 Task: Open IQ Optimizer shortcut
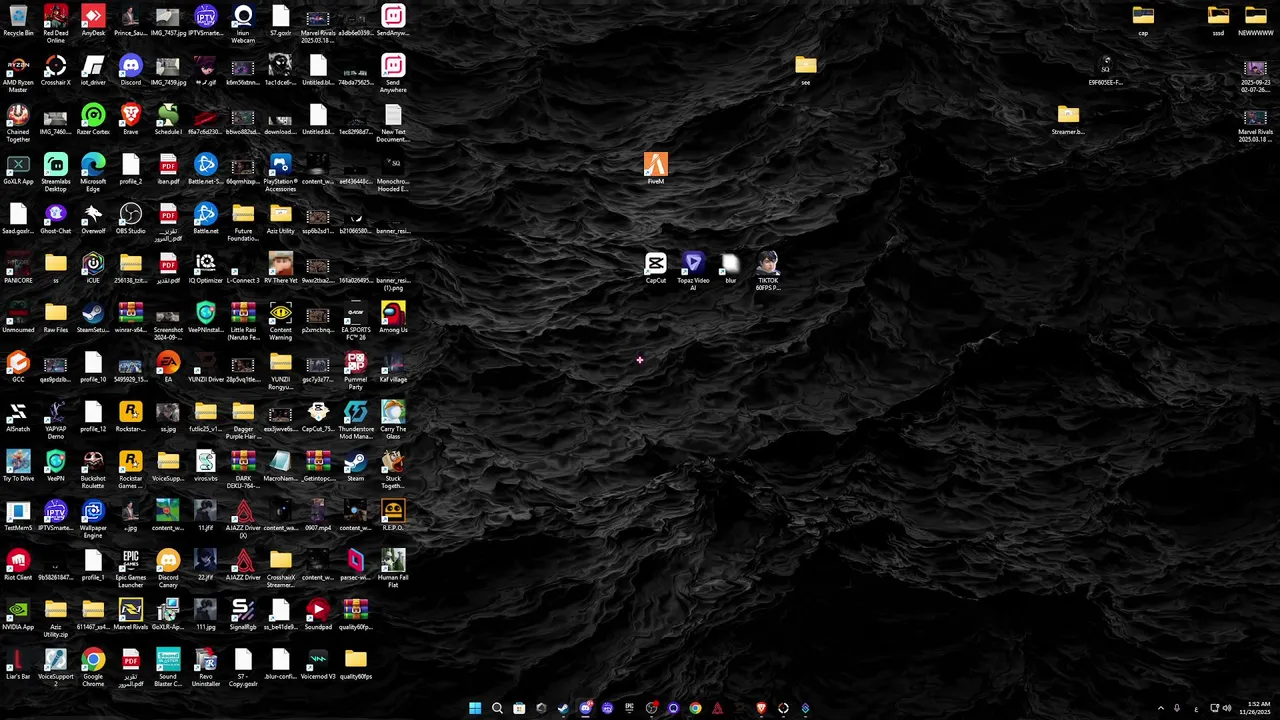[206, 268]
